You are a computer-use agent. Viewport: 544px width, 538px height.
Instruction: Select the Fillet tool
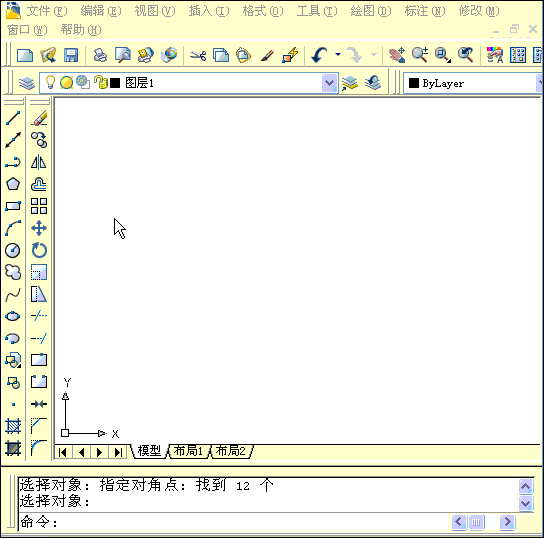(x=39, y=448)
